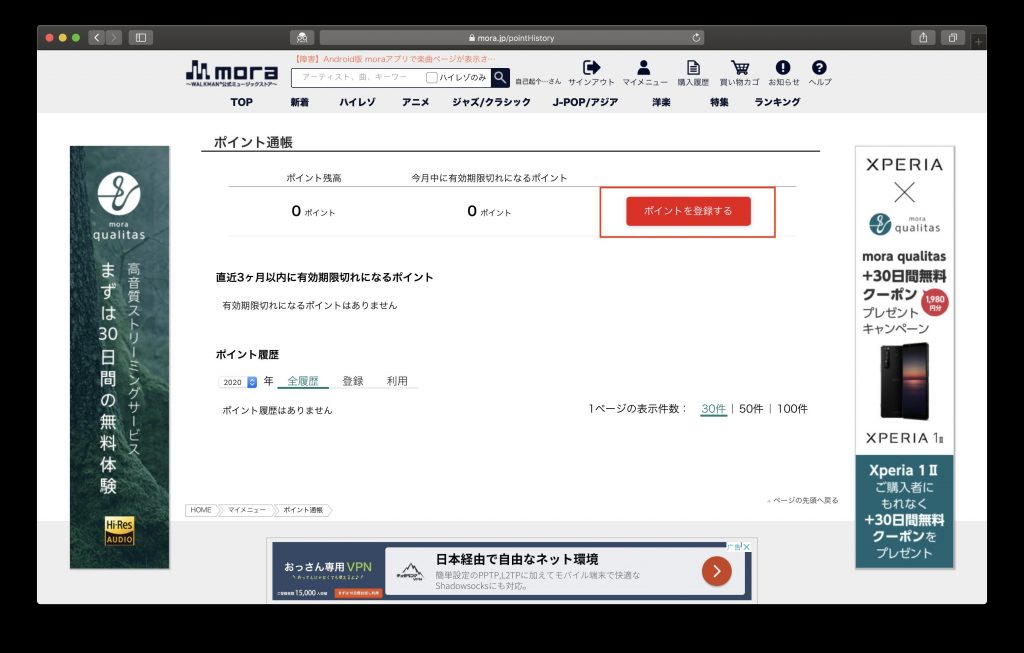This screenshot has width=1024, height=653.
Task: Open ジャズ/クラシック navigation item
Action: coord(491,102)
